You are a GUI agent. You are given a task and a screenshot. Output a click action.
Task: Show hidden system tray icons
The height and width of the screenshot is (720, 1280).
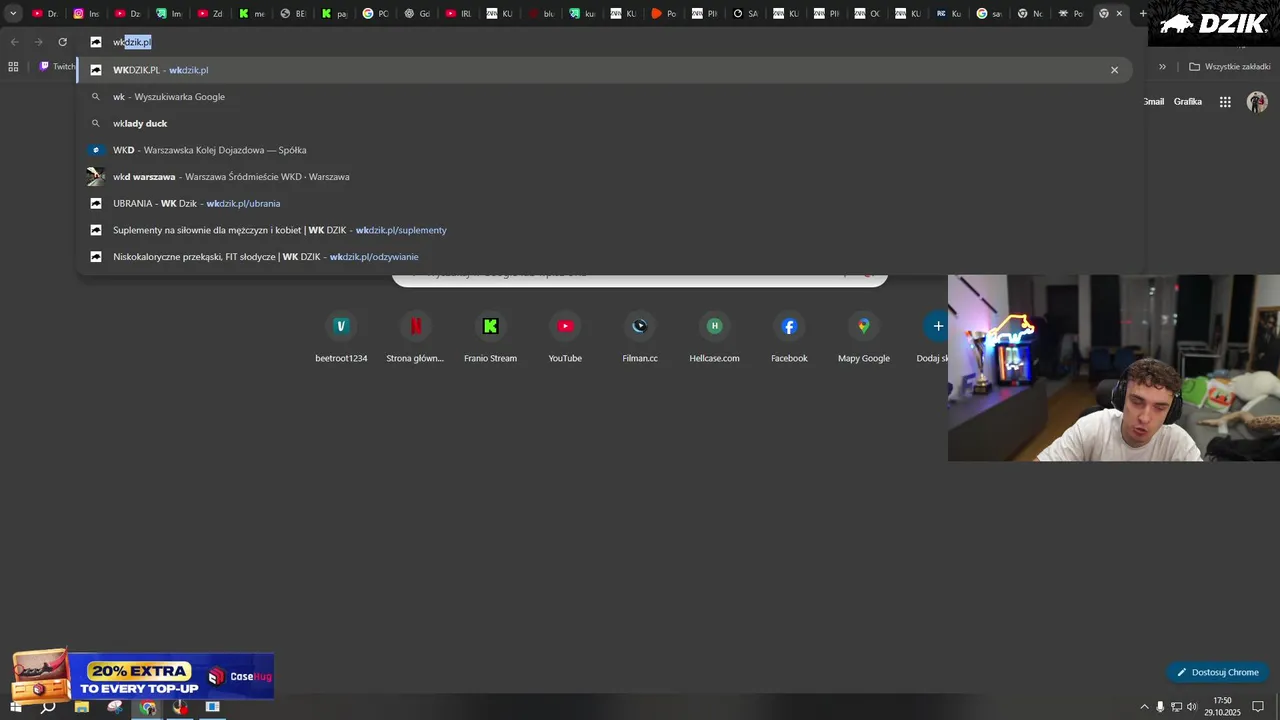[x=1144, y=707]
